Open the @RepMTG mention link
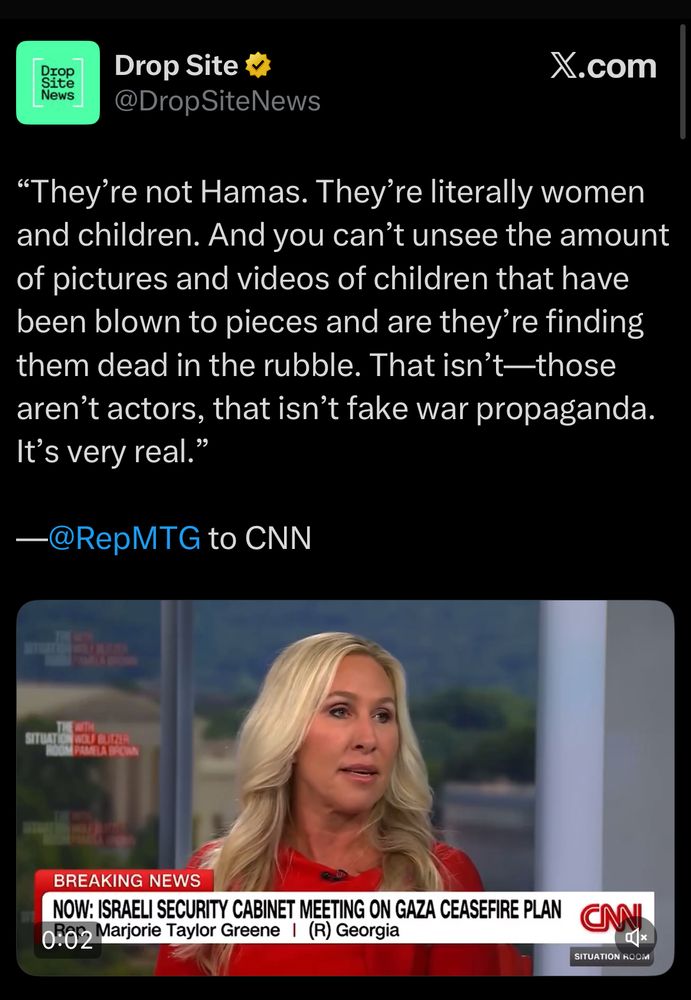Screen dimensions: 691x1000 124,538
